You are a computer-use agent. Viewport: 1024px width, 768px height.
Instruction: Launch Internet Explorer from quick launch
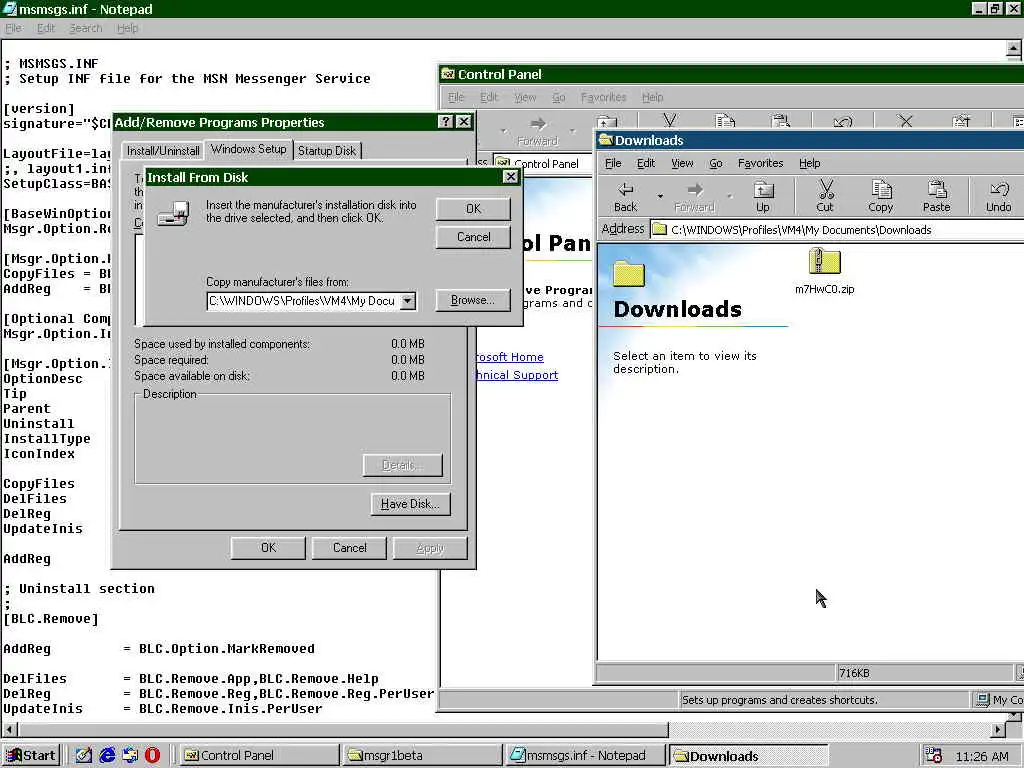pos(107,756)
